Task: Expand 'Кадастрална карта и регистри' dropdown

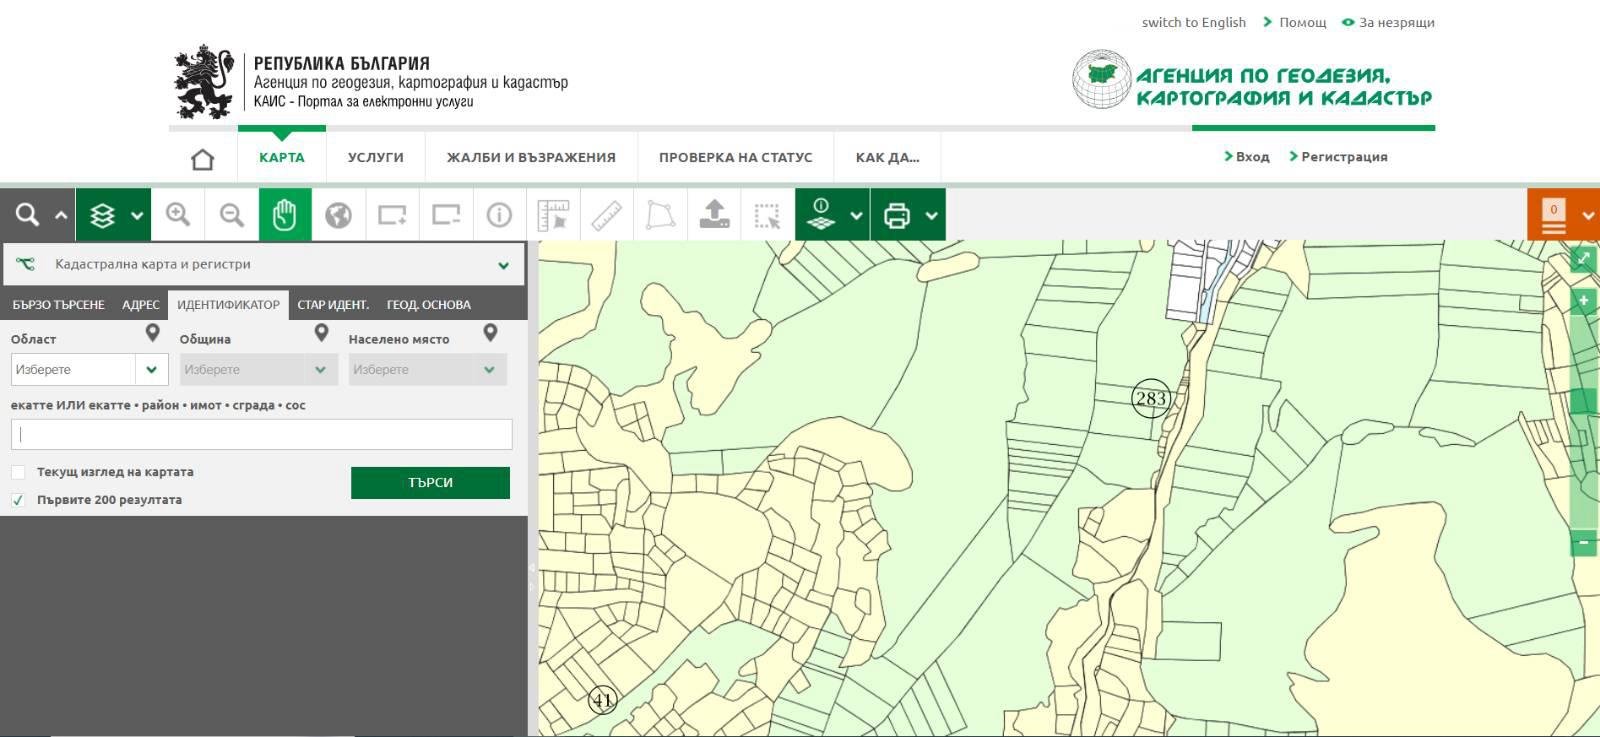Action: [503, 265]
